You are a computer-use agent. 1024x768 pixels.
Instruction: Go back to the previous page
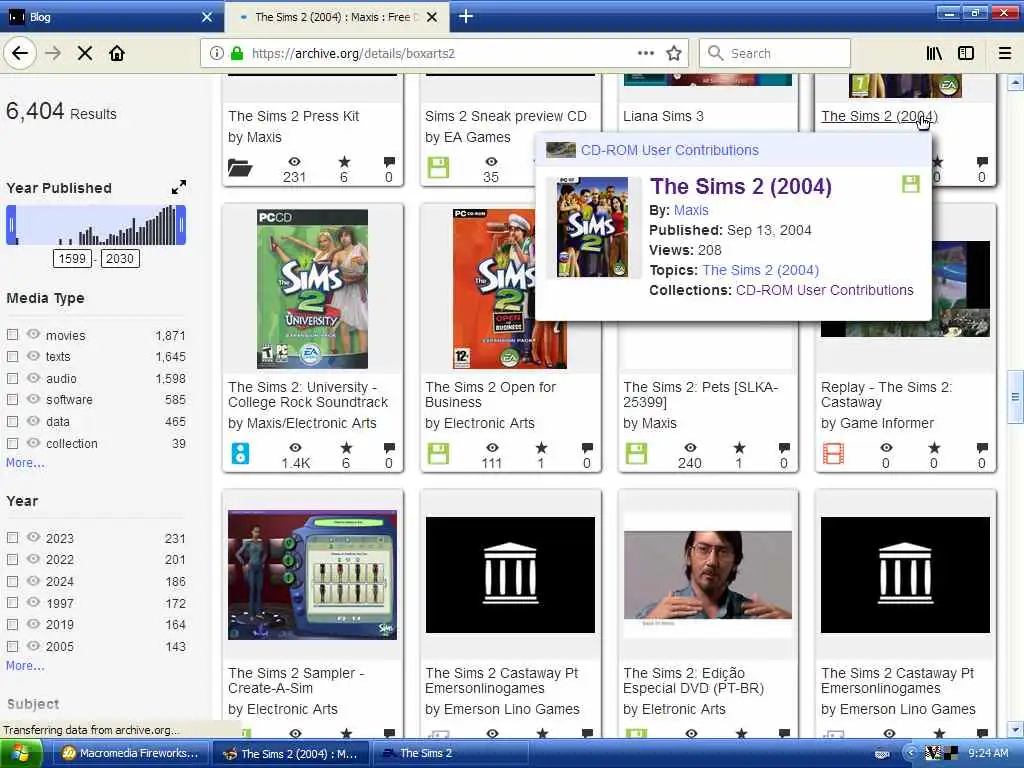[x=20, y=53]
